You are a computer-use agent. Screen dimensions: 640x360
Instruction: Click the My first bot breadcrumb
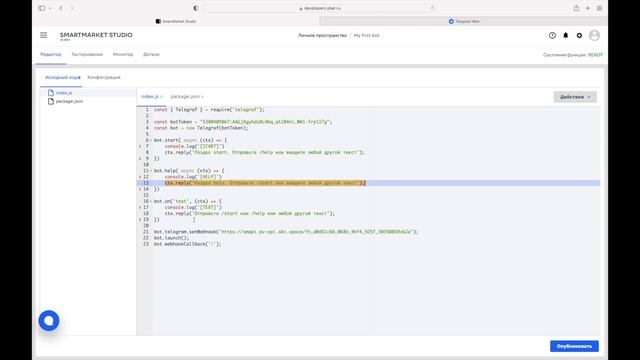[x=367, y=36]
